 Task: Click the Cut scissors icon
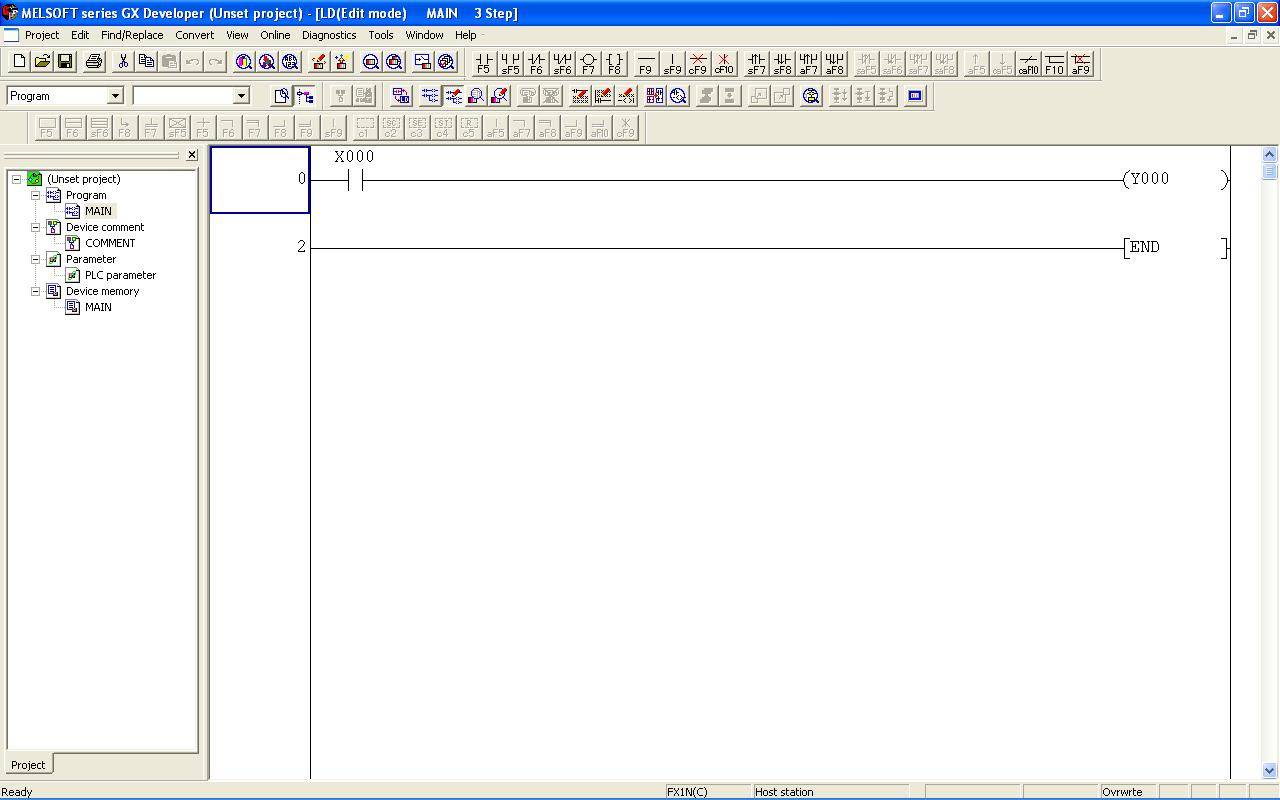coord(123,62)
